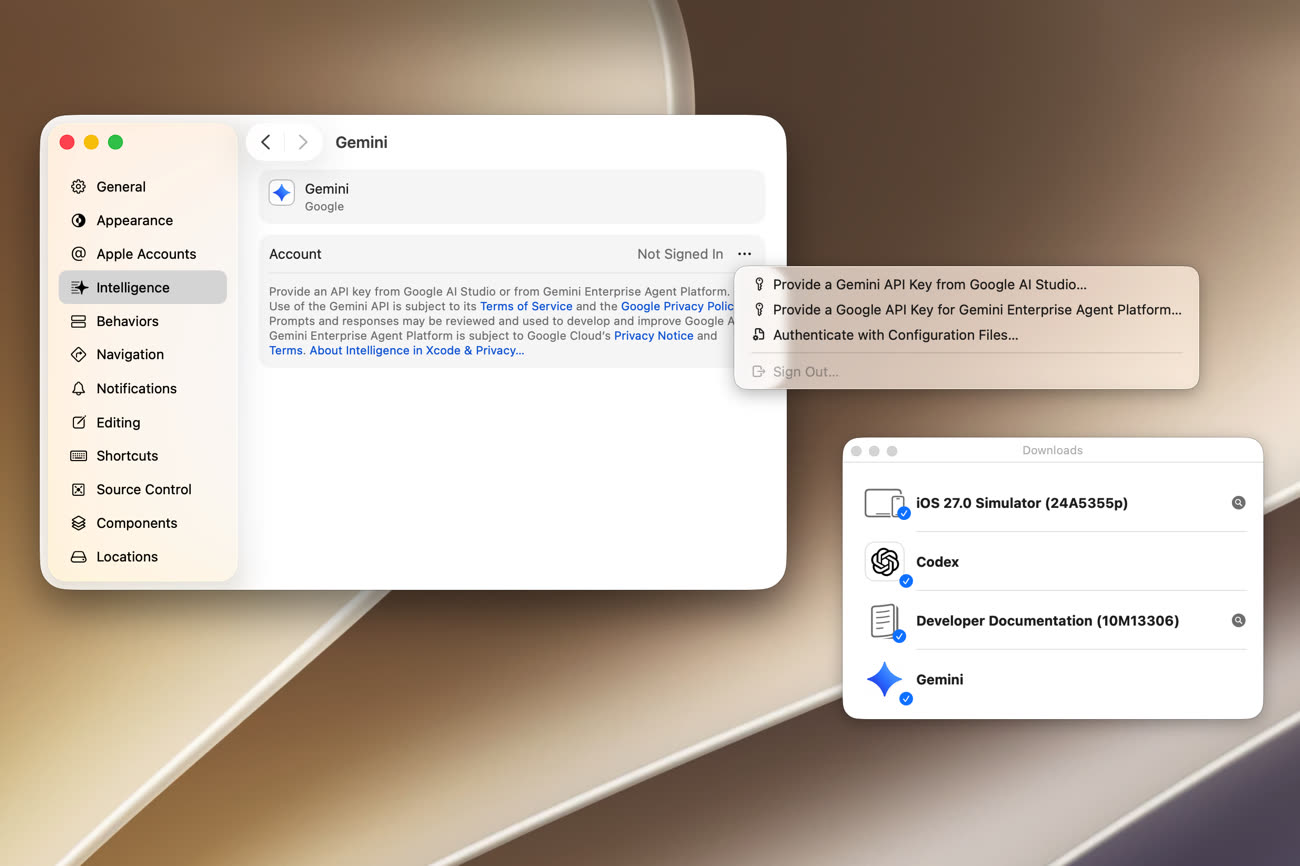The height and width of the screenshot is (866, 1300).
Task: Go back with the left chevron
Action: click(266, 142)
